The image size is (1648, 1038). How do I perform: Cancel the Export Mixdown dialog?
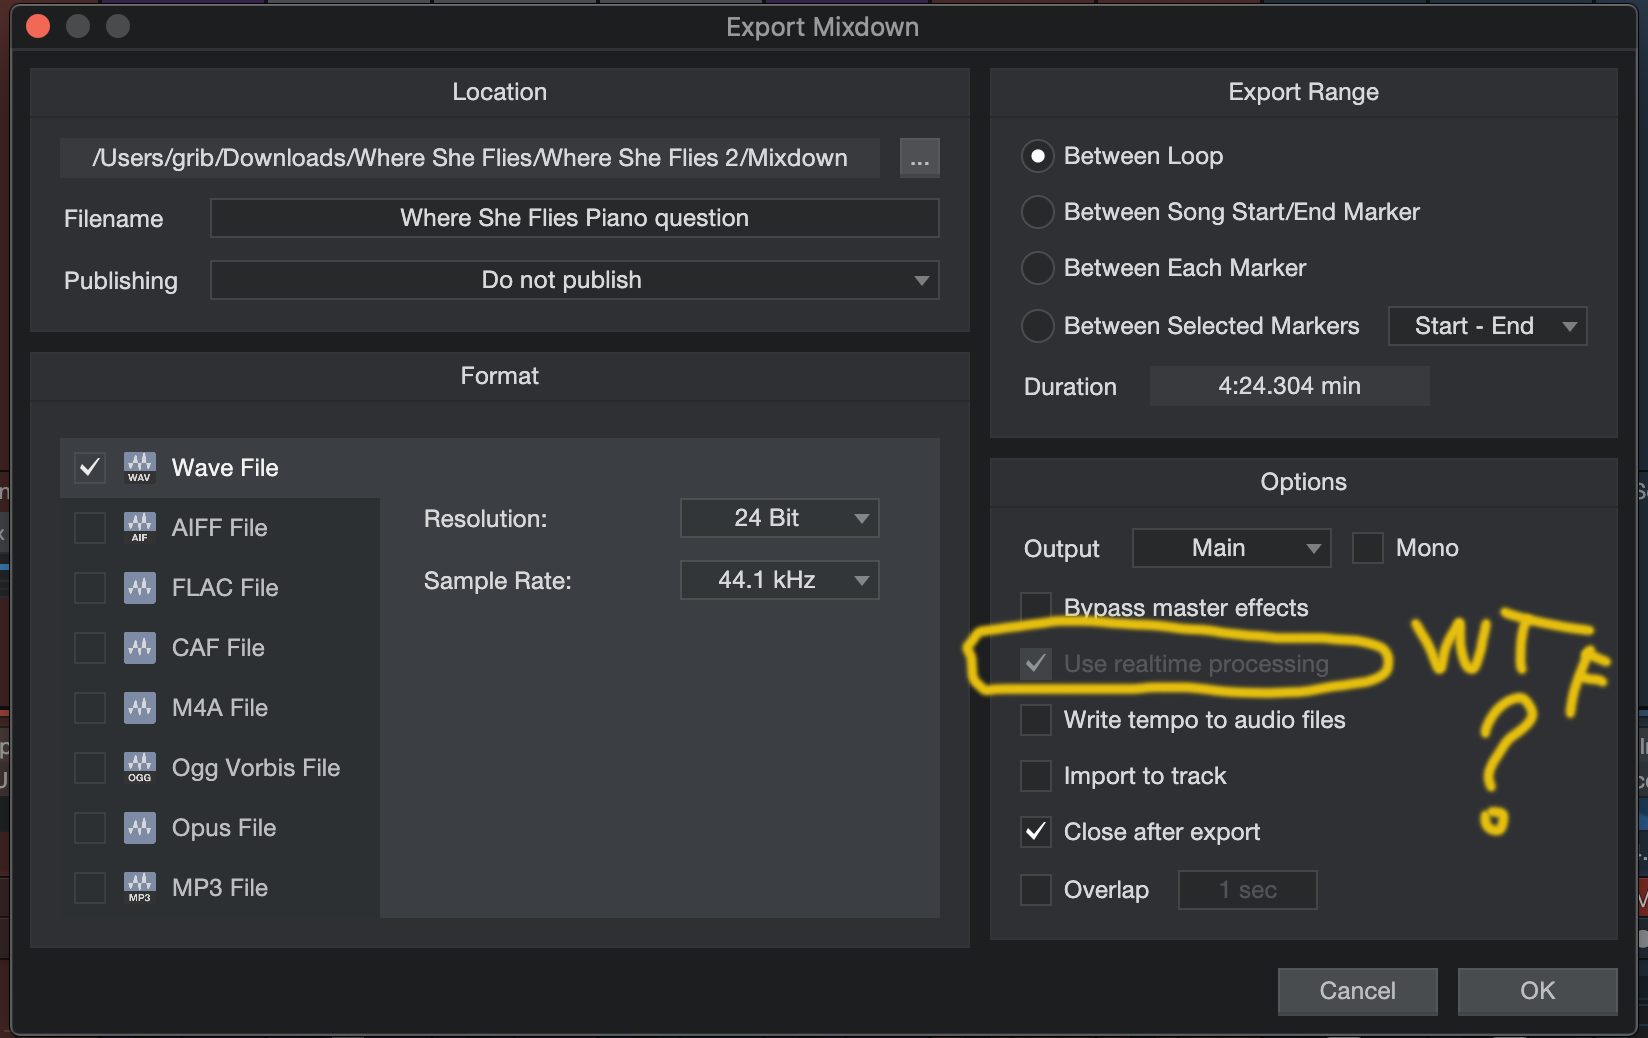click(x=1357, y=991)
